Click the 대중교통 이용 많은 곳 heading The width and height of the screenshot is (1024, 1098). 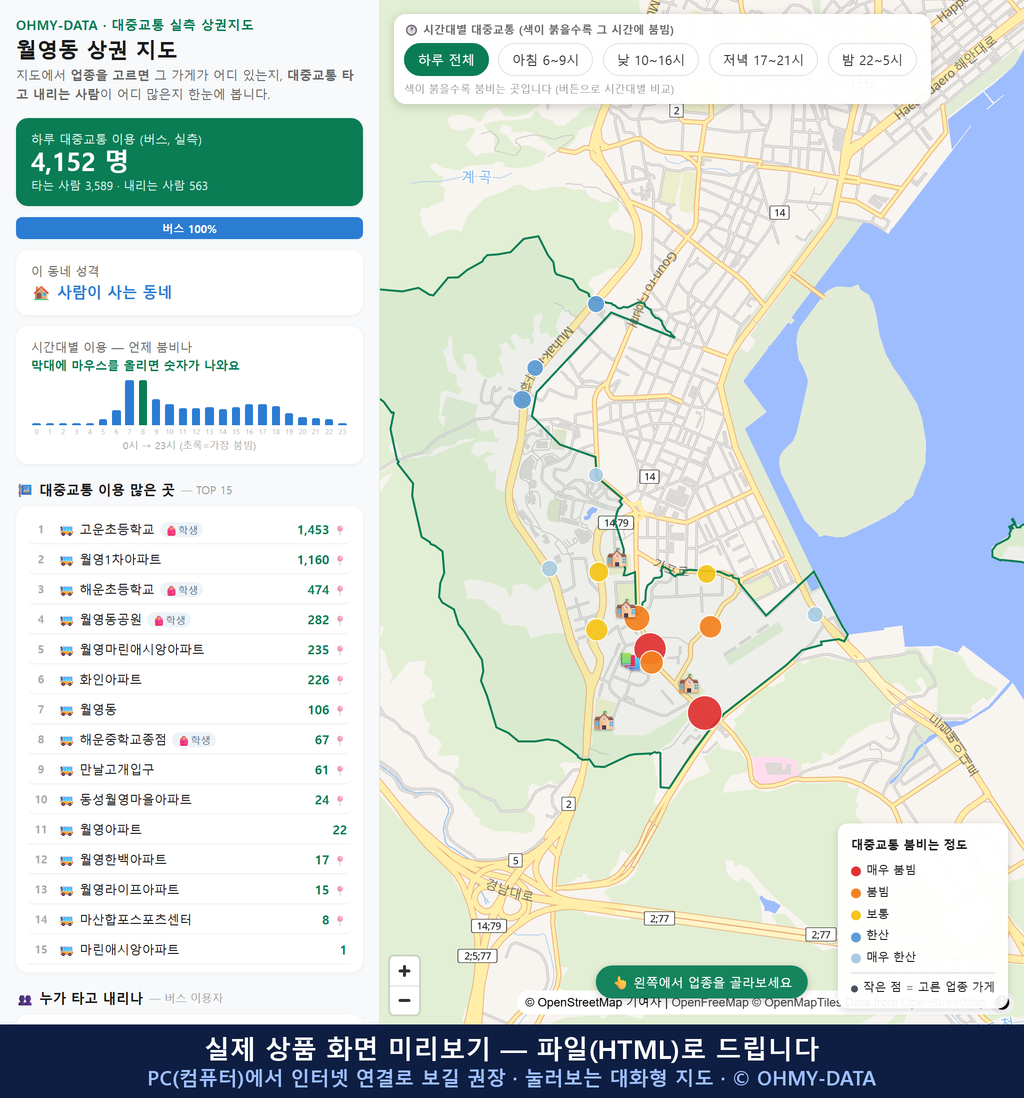[x=106, y=490]
